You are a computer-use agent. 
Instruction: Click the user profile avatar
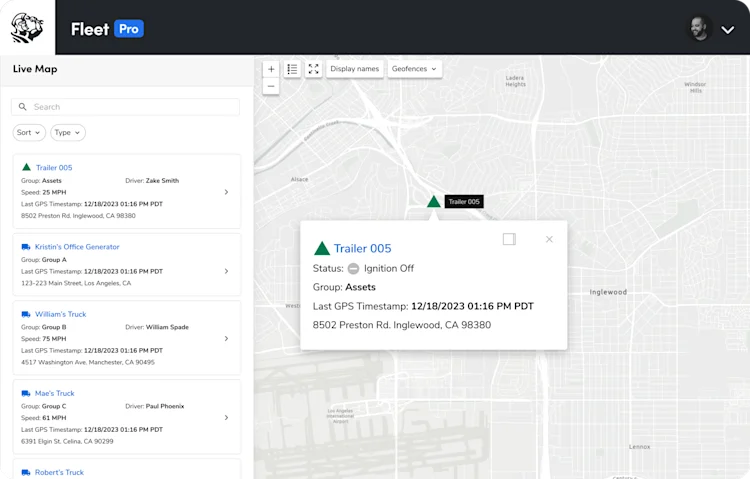coord(699,29)
